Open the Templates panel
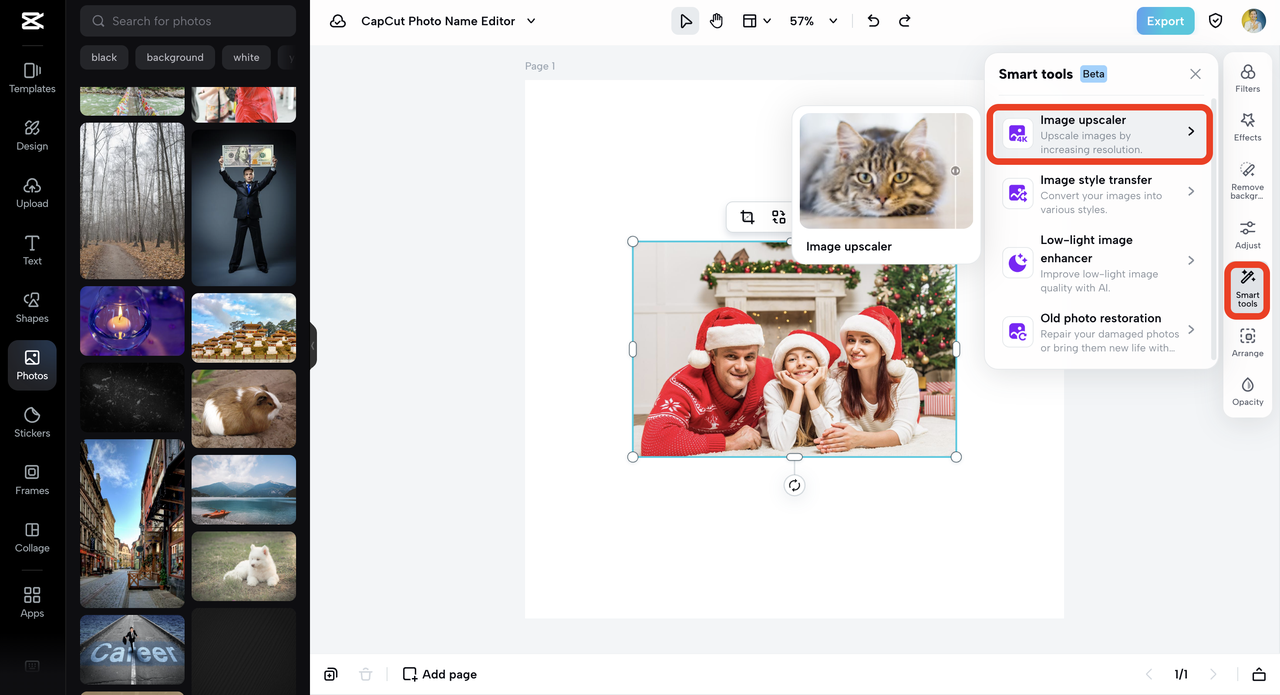 pyautogui.click(x=32, y=77)
